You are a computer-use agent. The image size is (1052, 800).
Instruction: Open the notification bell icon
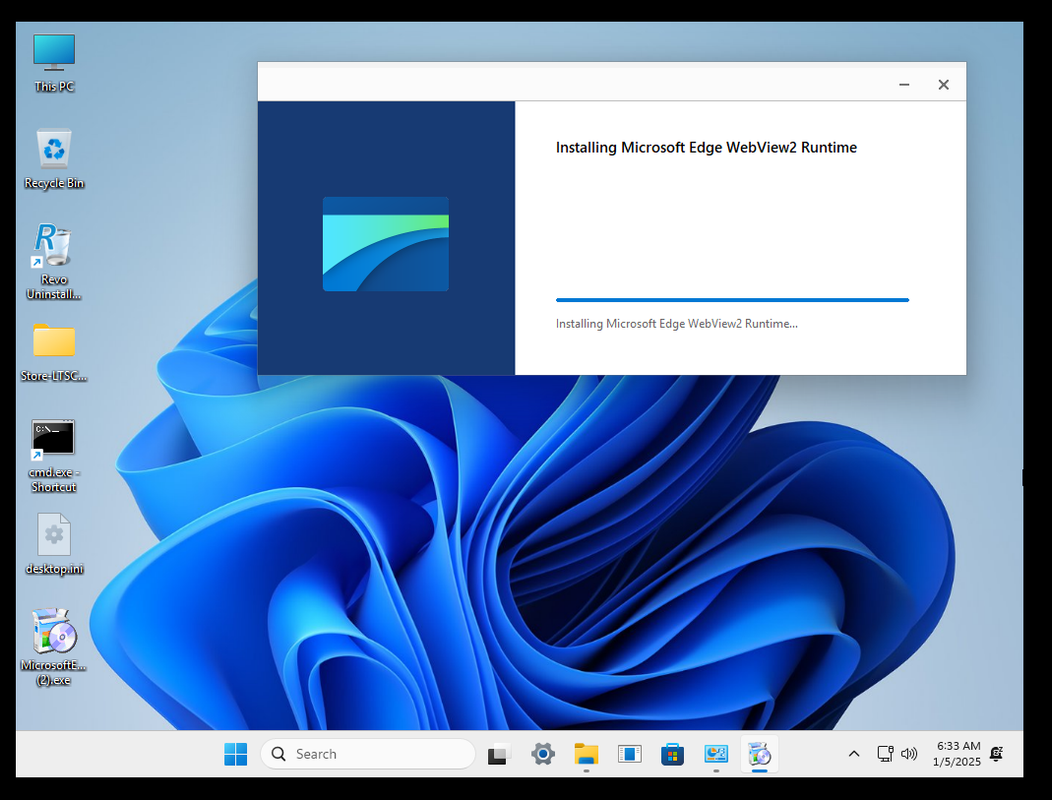point(996,754)
